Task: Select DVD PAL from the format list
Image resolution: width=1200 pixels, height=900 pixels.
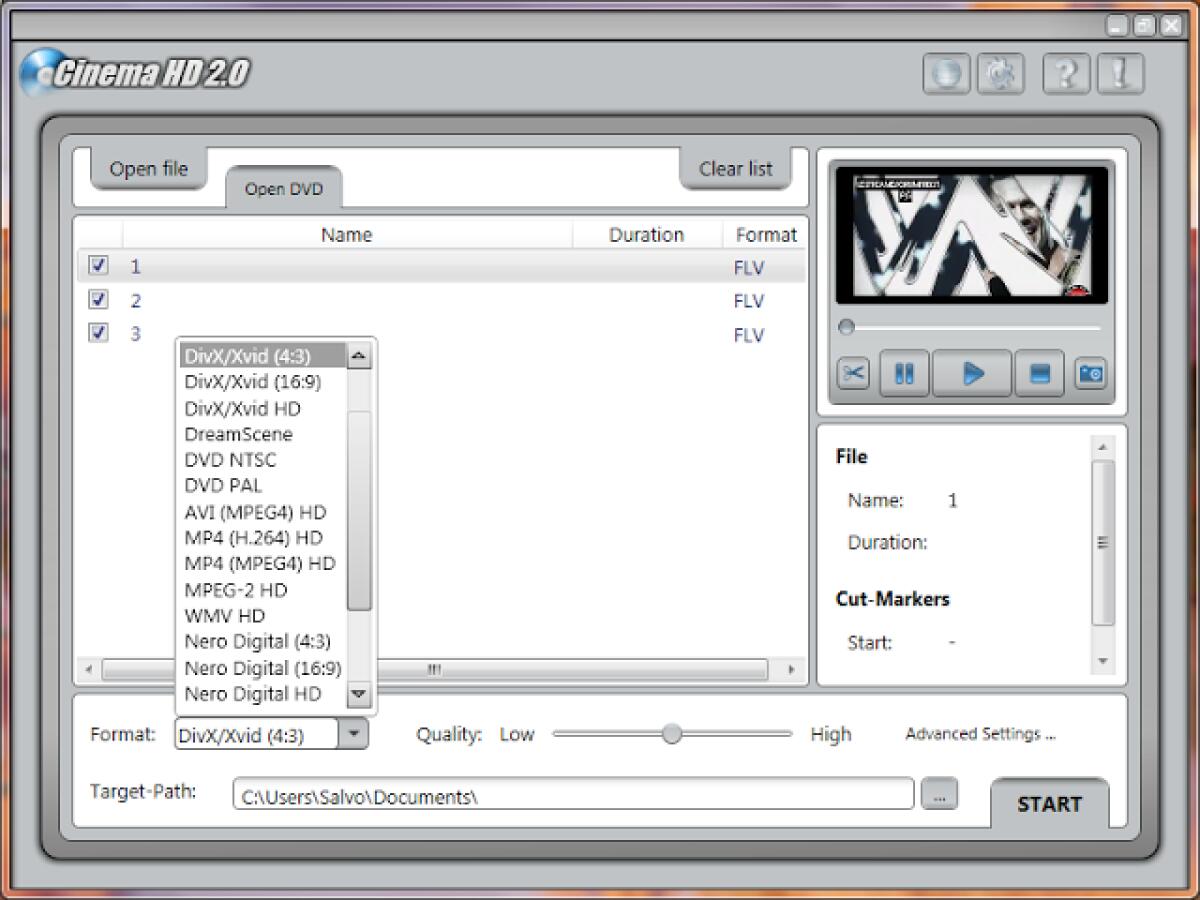Action: pos(222,486)
